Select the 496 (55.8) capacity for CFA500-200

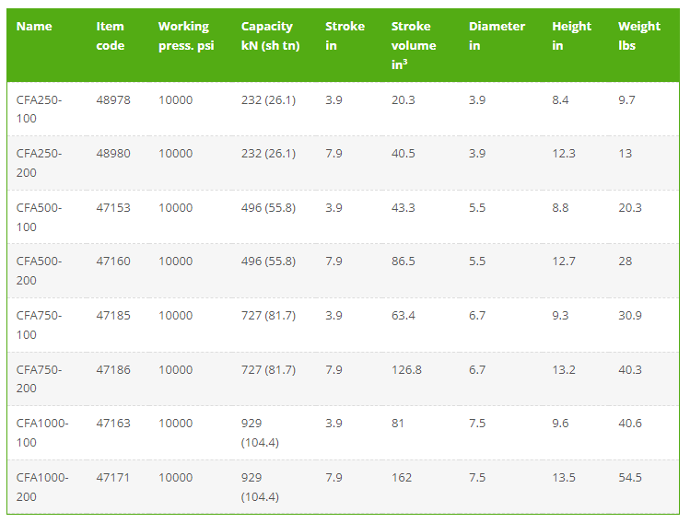coord(268,261)
